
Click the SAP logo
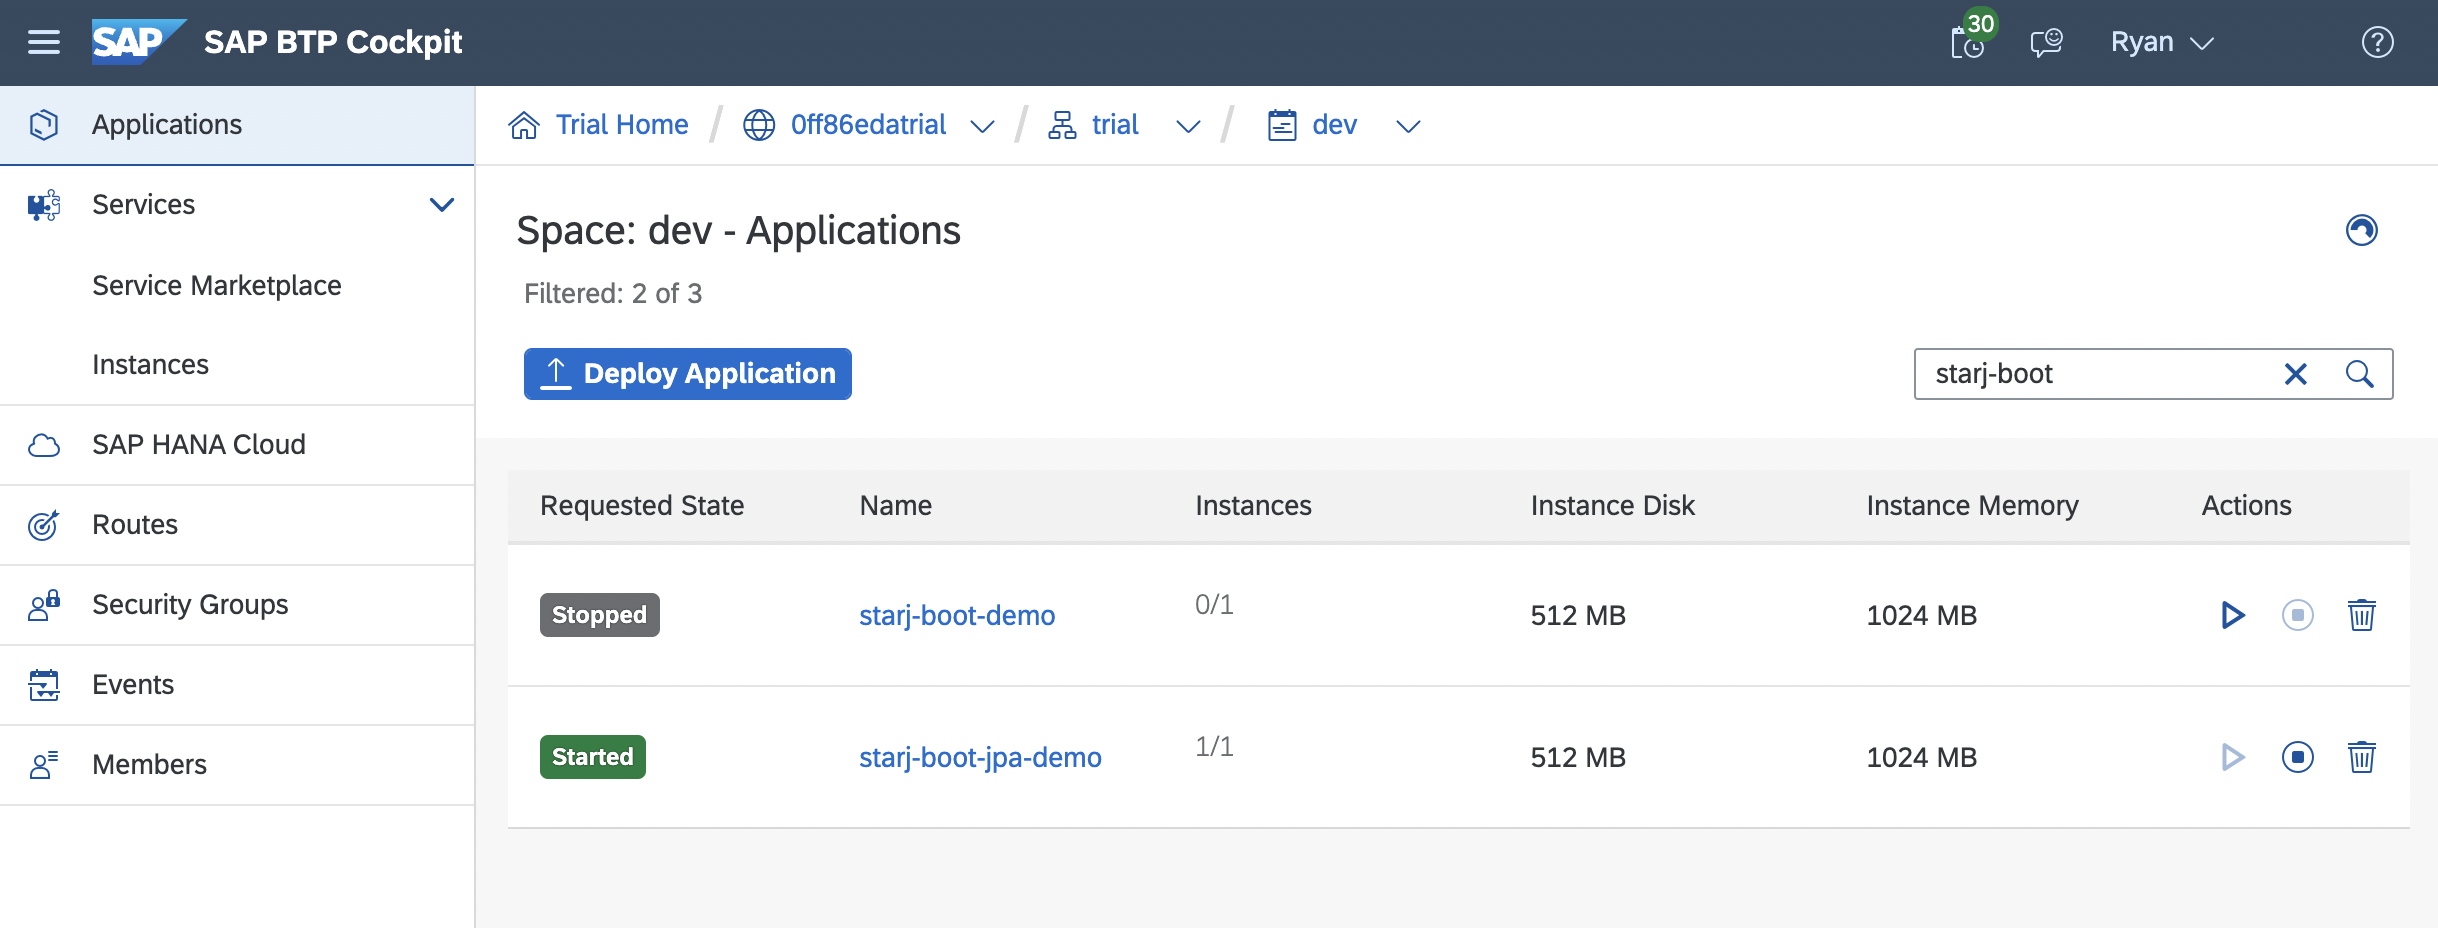point(138,42)
